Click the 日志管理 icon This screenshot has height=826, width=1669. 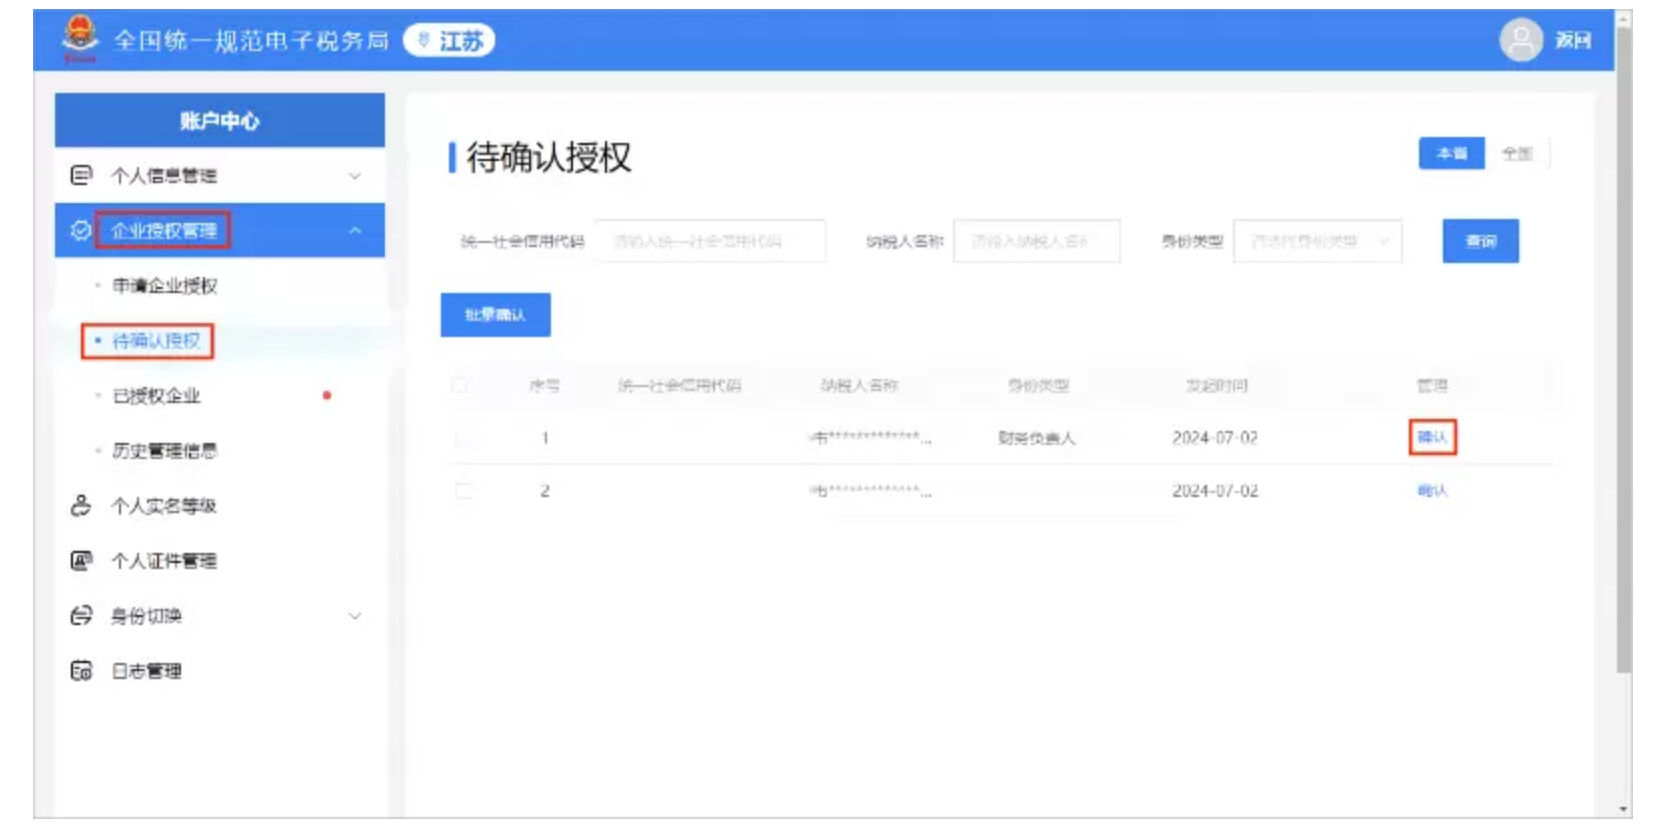(81, 670)
